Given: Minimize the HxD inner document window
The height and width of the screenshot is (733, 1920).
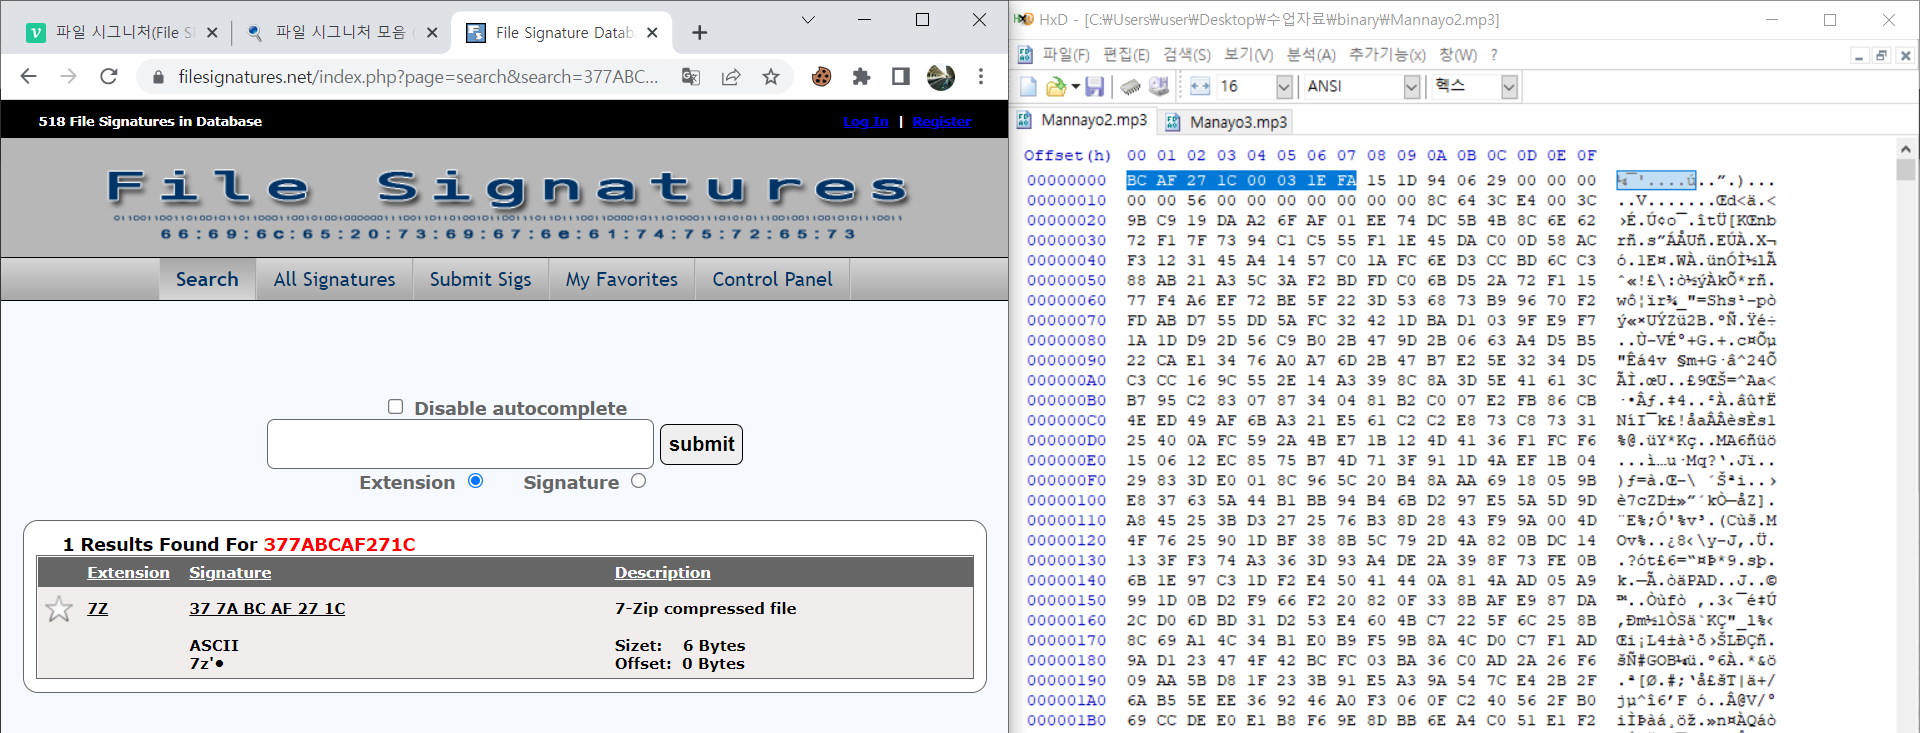Looking at the screenshot, I should click(x=1859, y=56).
